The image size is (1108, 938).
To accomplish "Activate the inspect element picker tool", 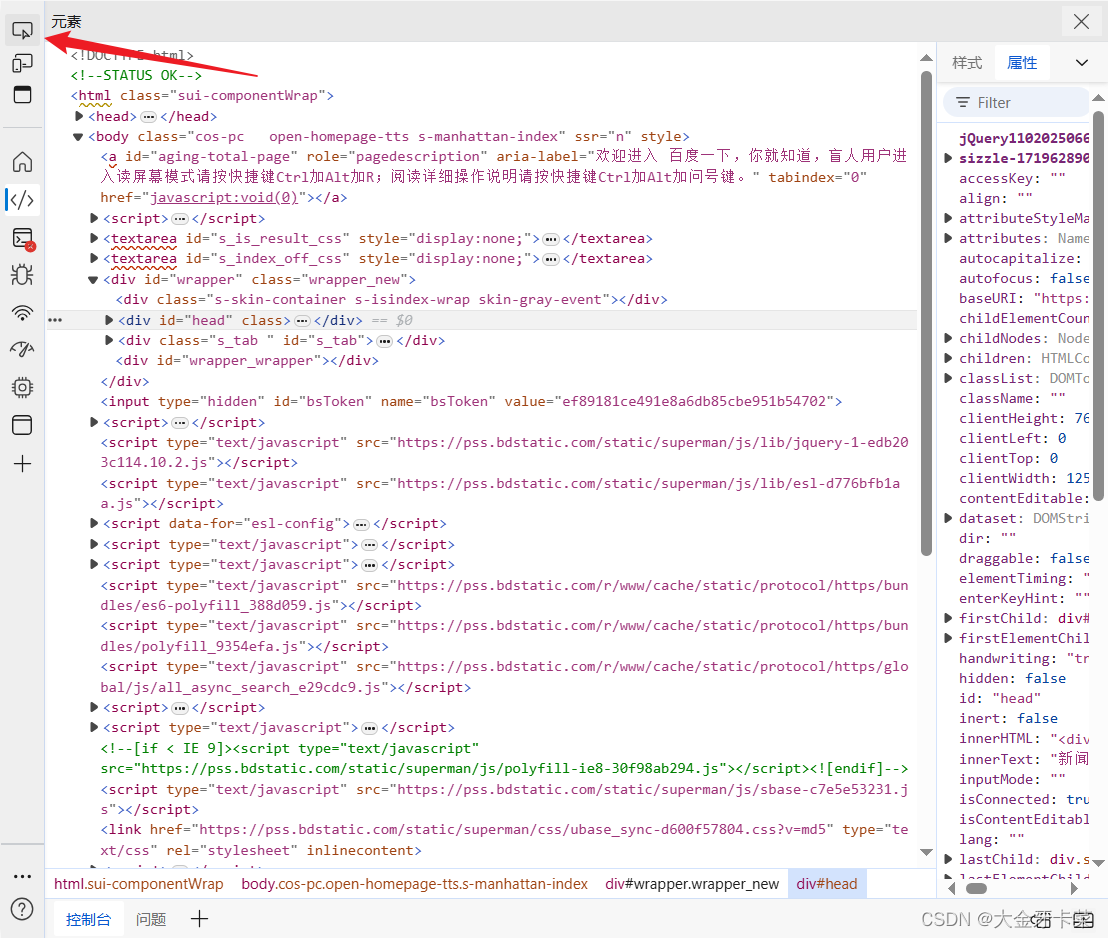I will [x=23, y=30].
